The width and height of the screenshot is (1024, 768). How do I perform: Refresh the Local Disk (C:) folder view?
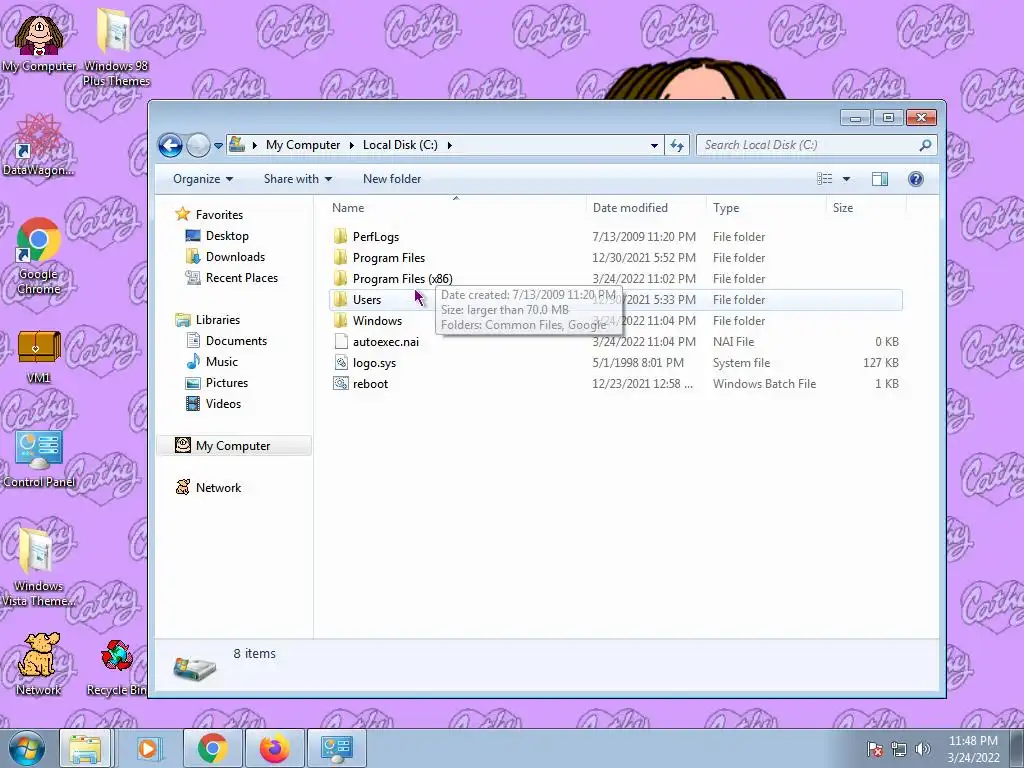[677, 145]
